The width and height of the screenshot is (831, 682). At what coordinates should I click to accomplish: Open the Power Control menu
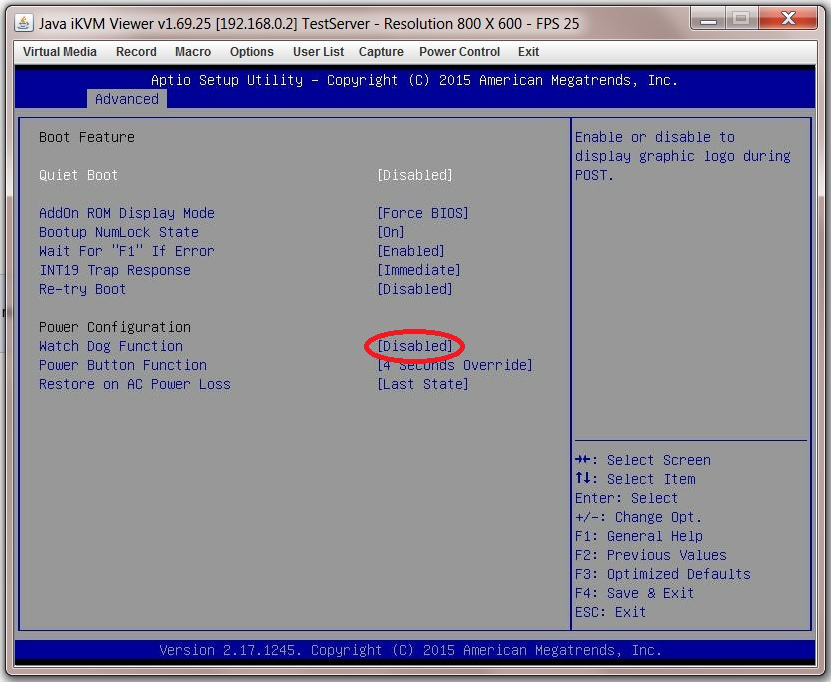pos(459,52)
